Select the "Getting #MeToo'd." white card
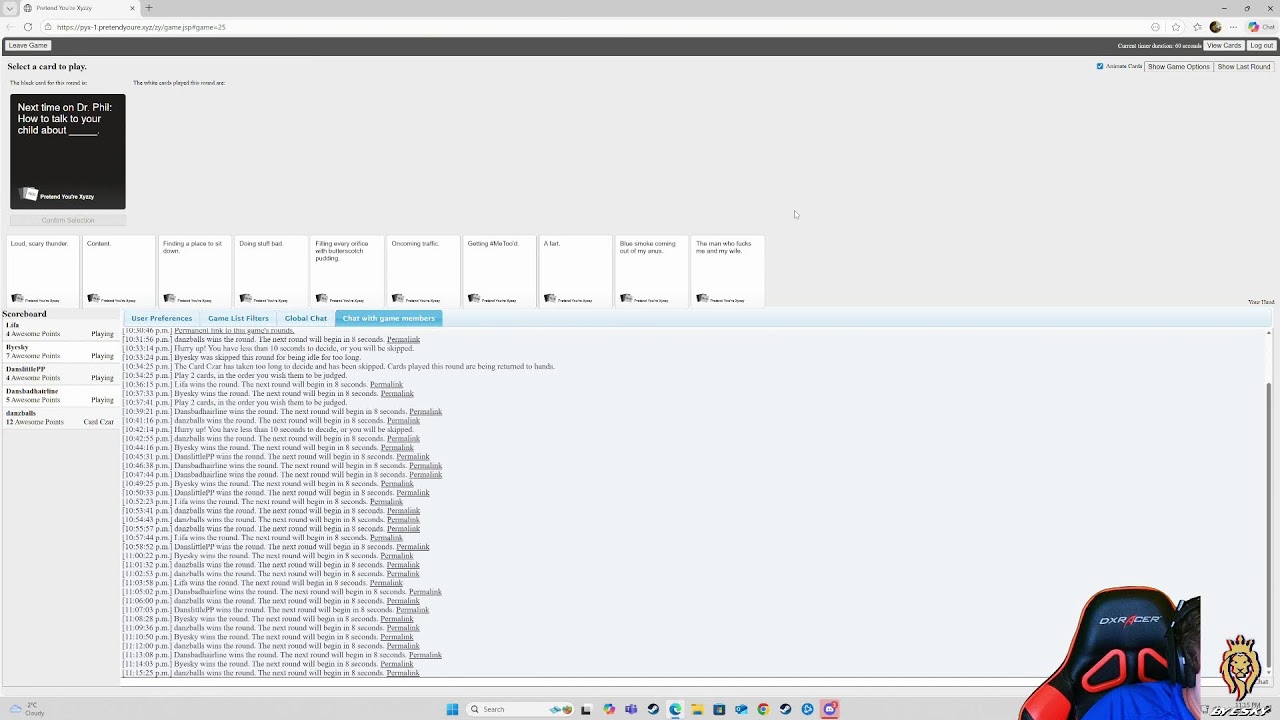Viewport: 1280px width, 720px height. point(499,270)
